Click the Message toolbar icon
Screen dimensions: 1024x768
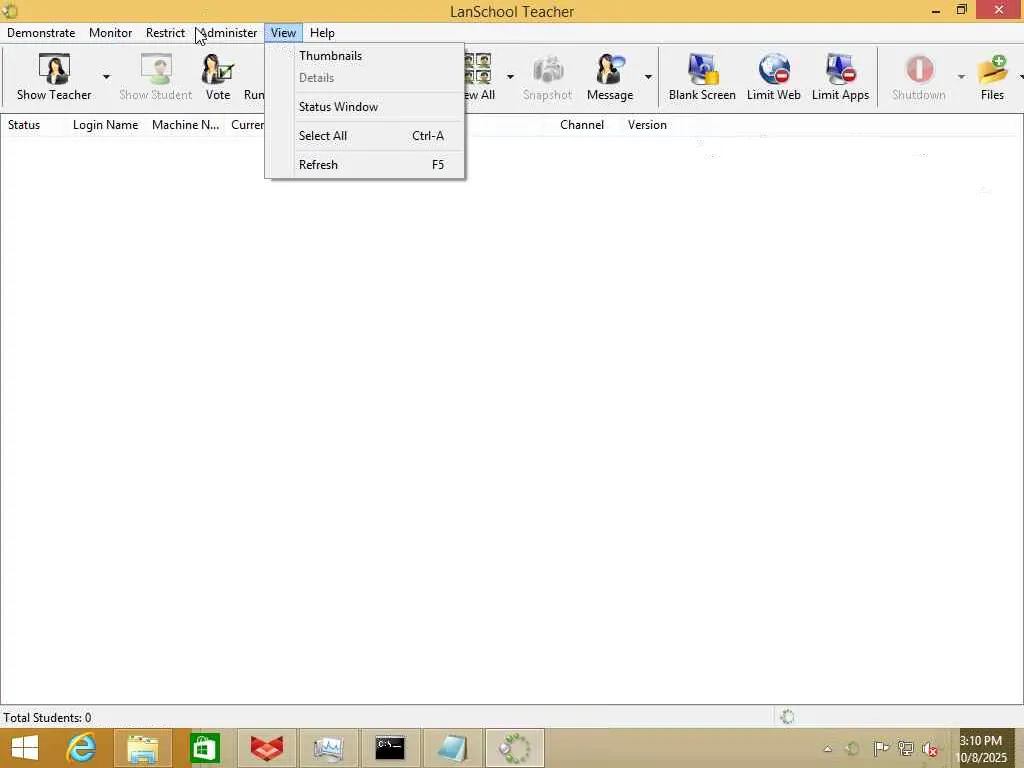click(x=610, y=77)
